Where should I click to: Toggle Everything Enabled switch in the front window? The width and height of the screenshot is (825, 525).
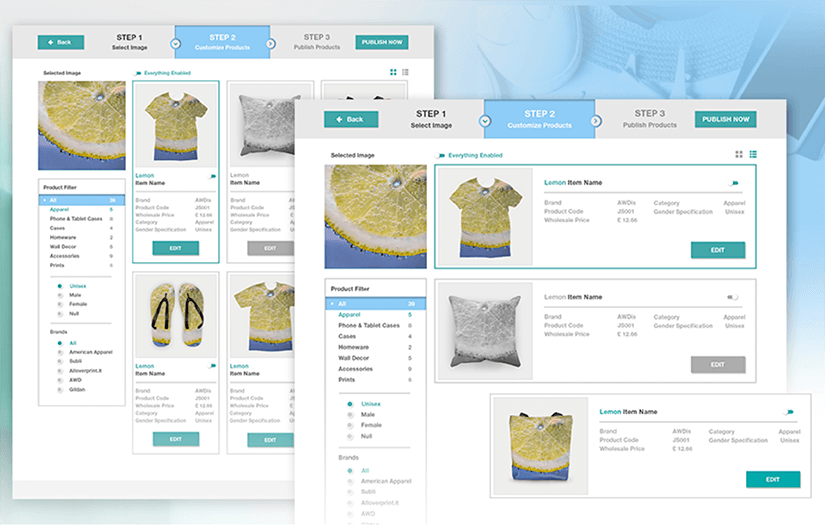[441, 155]
